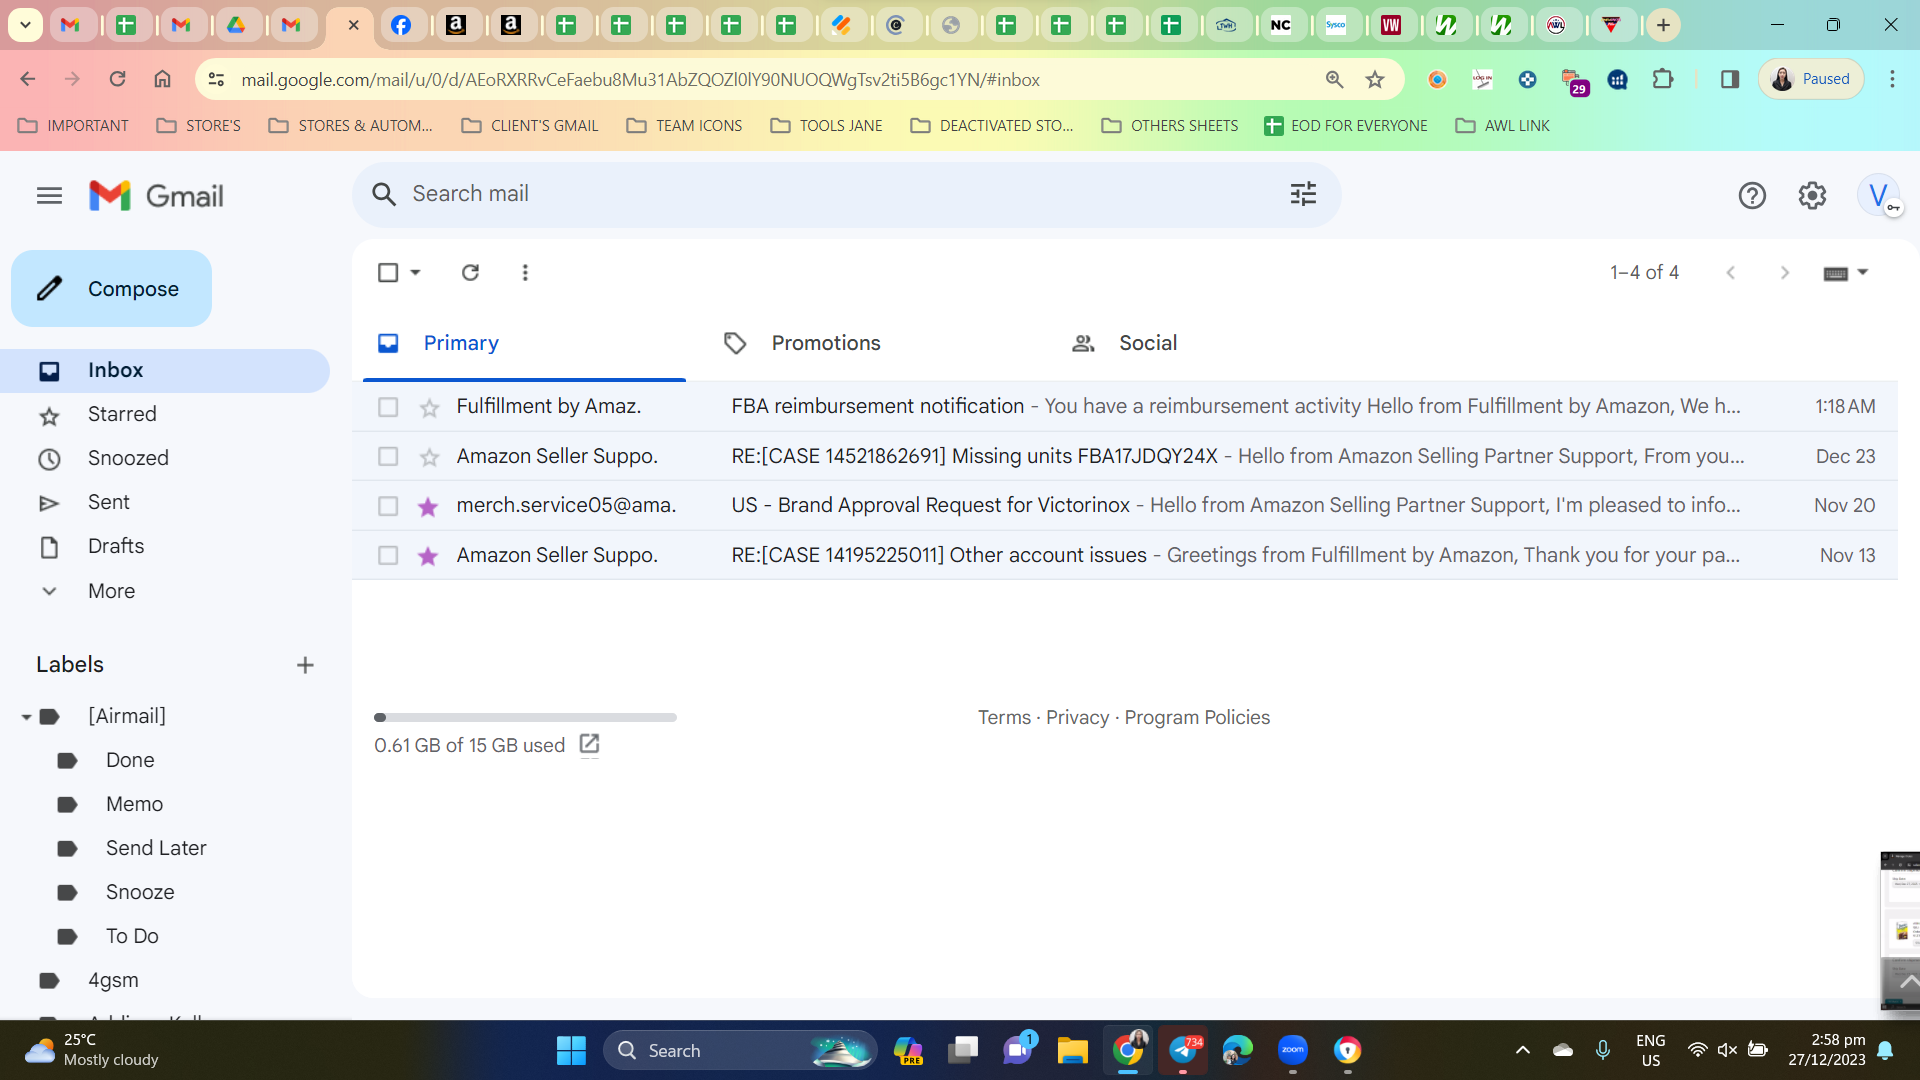Viewport: 1920px width, 1080px height.
Task: Star the FBA reimbursement notification email
Action: 429,407
